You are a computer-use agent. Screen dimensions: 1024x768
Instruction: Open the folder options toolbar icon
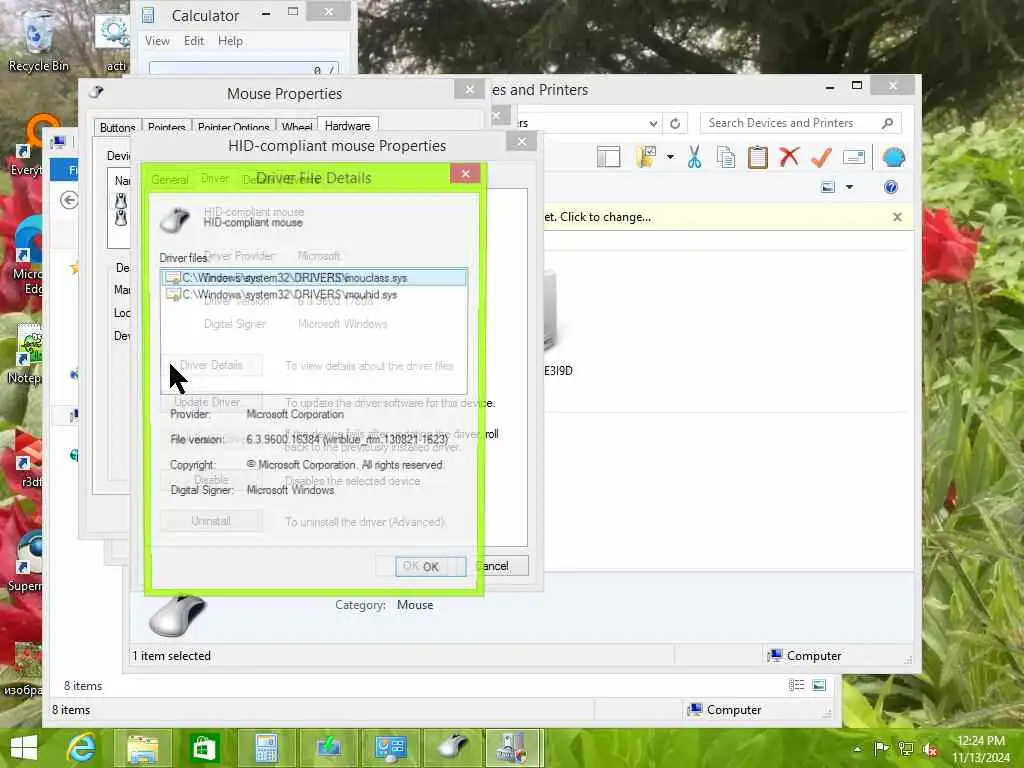[x=646, y=157]
